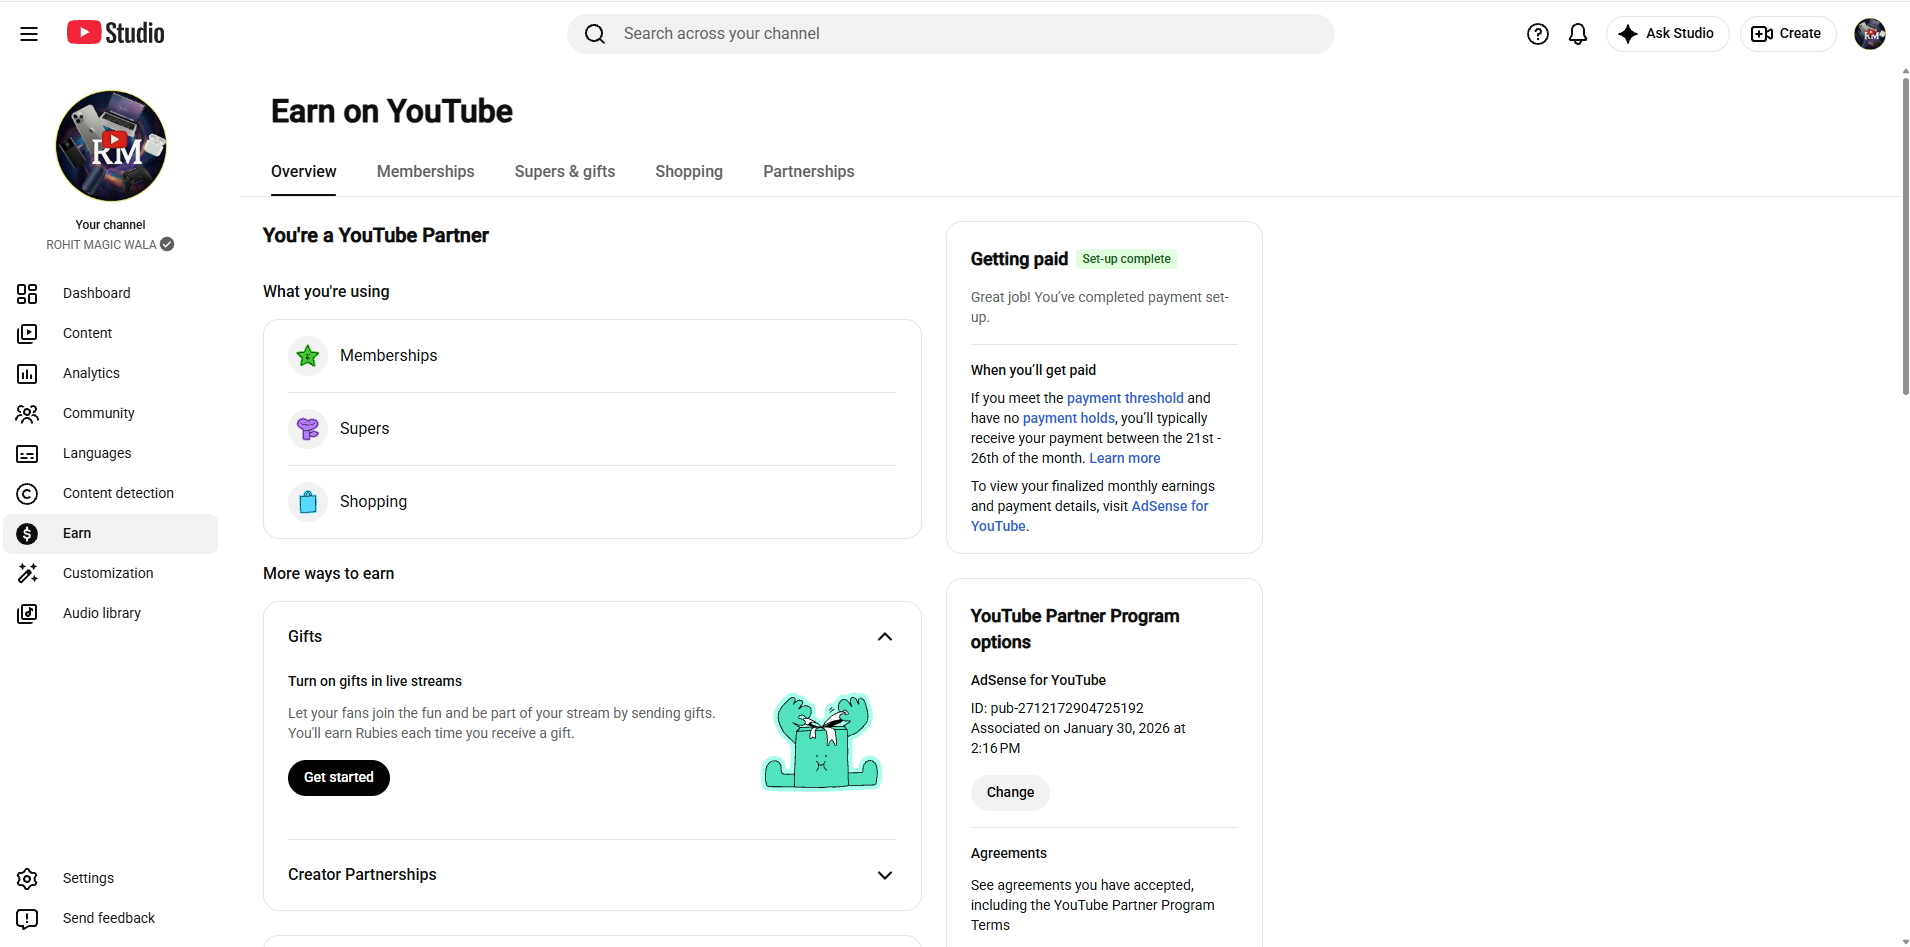Click the Send feedback icon
This screenshot has height=947, width=1910.
(x=27, y=918)
